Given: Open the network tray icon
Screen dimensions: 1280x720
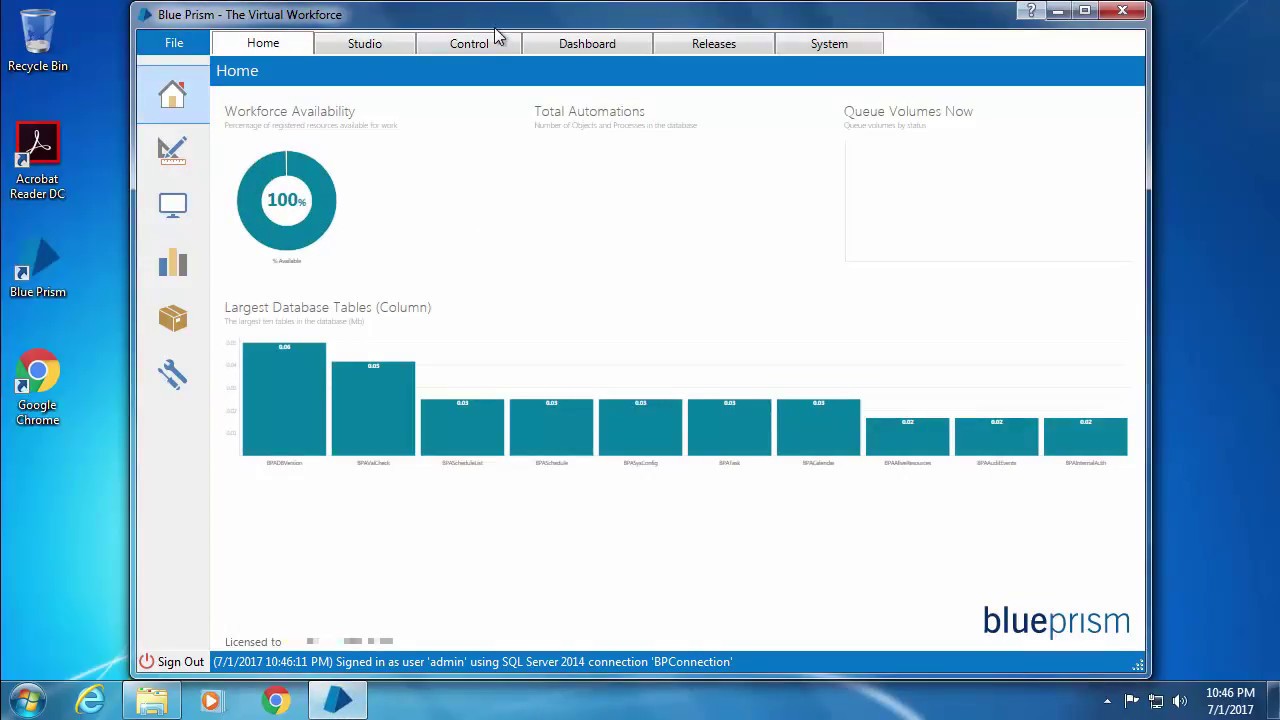Looking at the screenshot, I should tap(1155, 701).
